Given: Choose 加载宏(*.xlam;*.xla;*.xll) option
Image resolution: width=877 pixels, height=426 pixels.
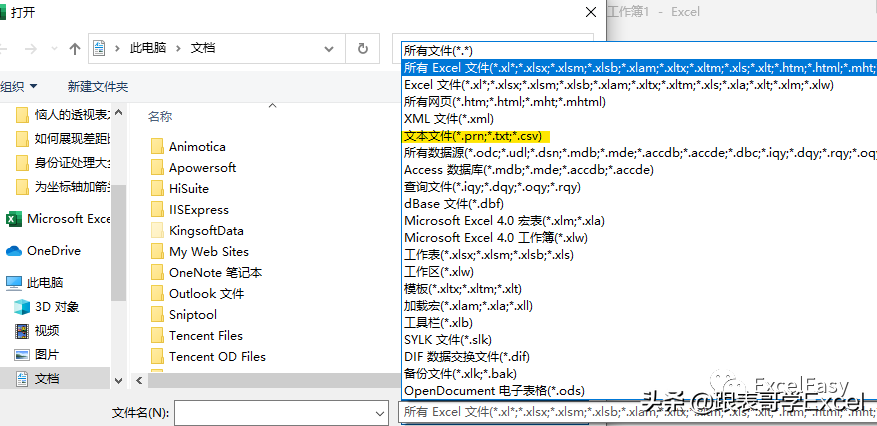Looking at the screenshot, I should [639, 306].
